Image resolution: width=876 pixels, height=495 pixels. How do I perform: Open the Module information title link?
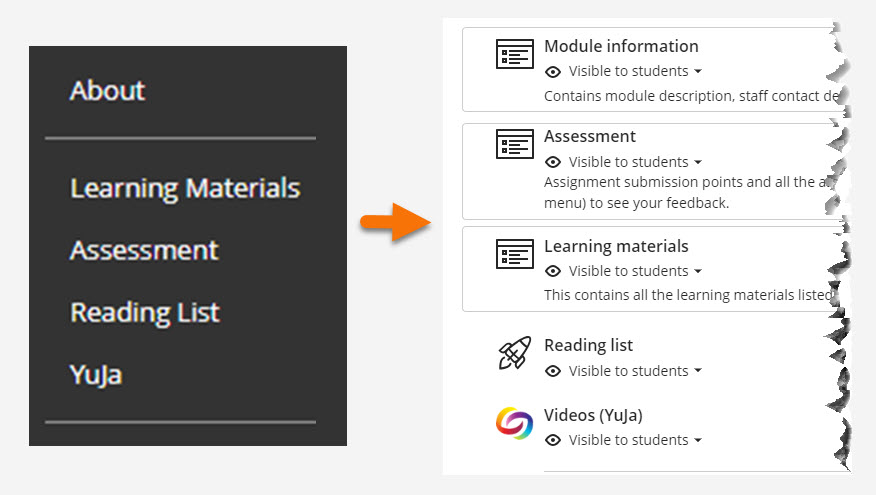click(621, 46)
